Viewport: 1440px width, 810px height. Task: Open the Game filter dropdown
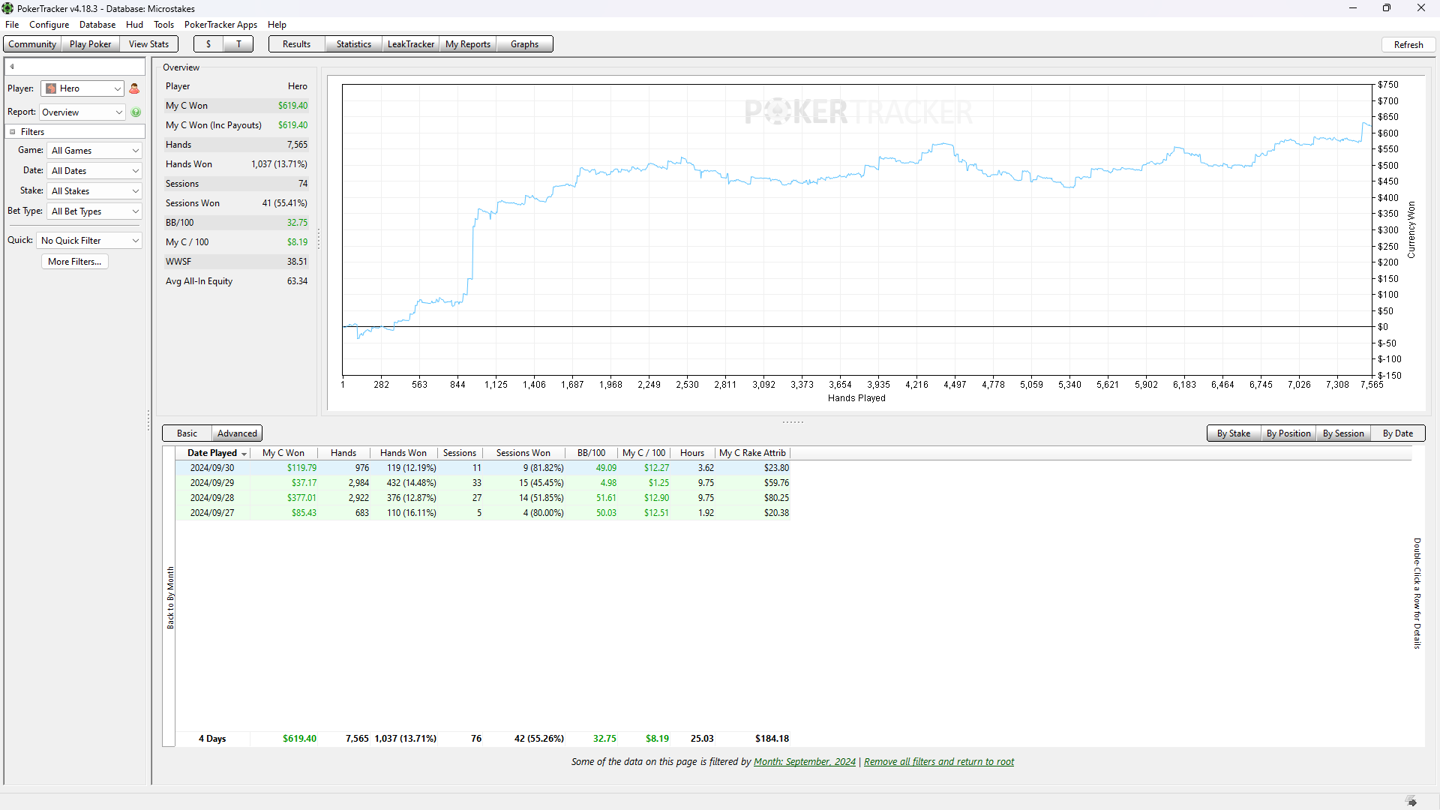coord(94,151)
